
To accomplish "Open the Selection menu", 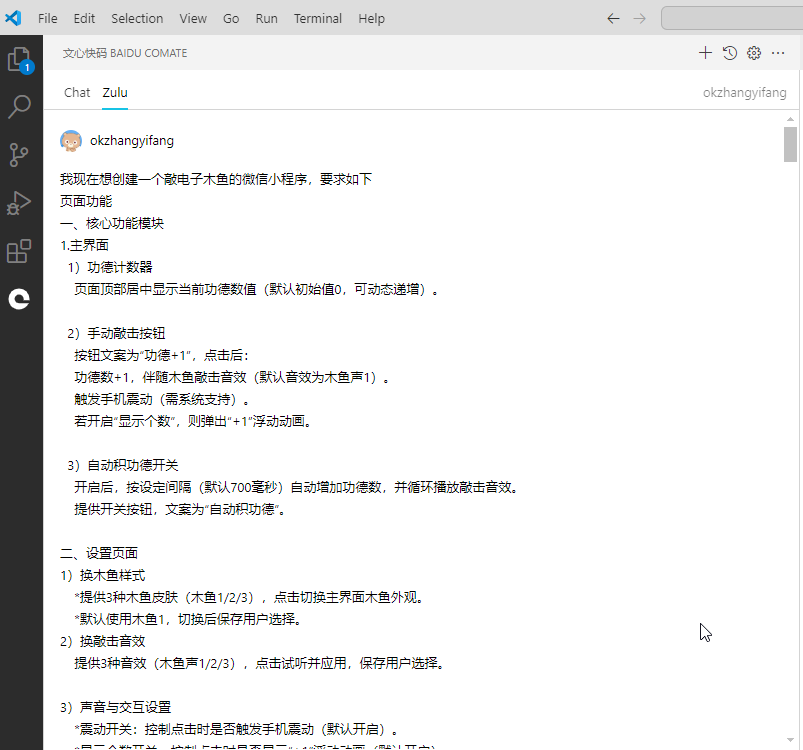I will [x=137, y=18].
